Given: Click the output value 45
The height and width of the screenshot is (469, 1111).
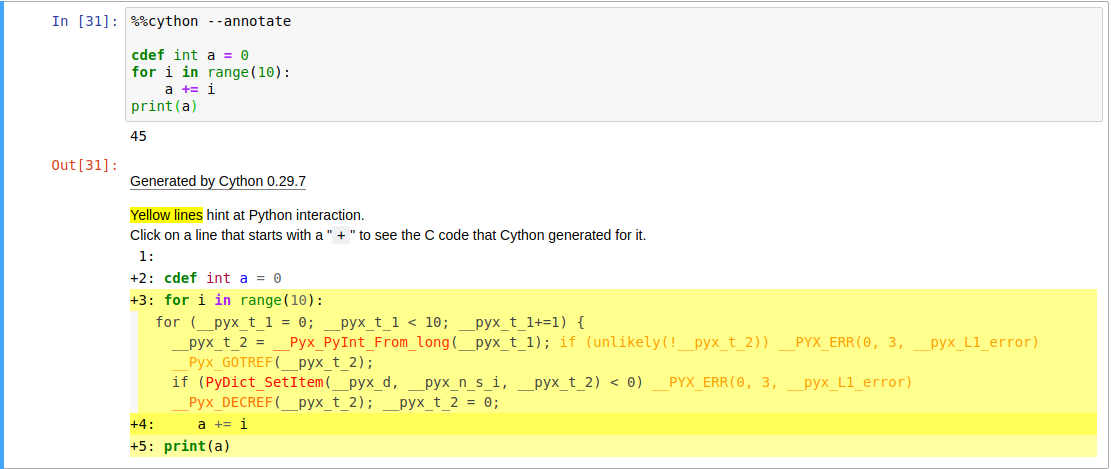Looking at the screenshot, I should [139, 136].
